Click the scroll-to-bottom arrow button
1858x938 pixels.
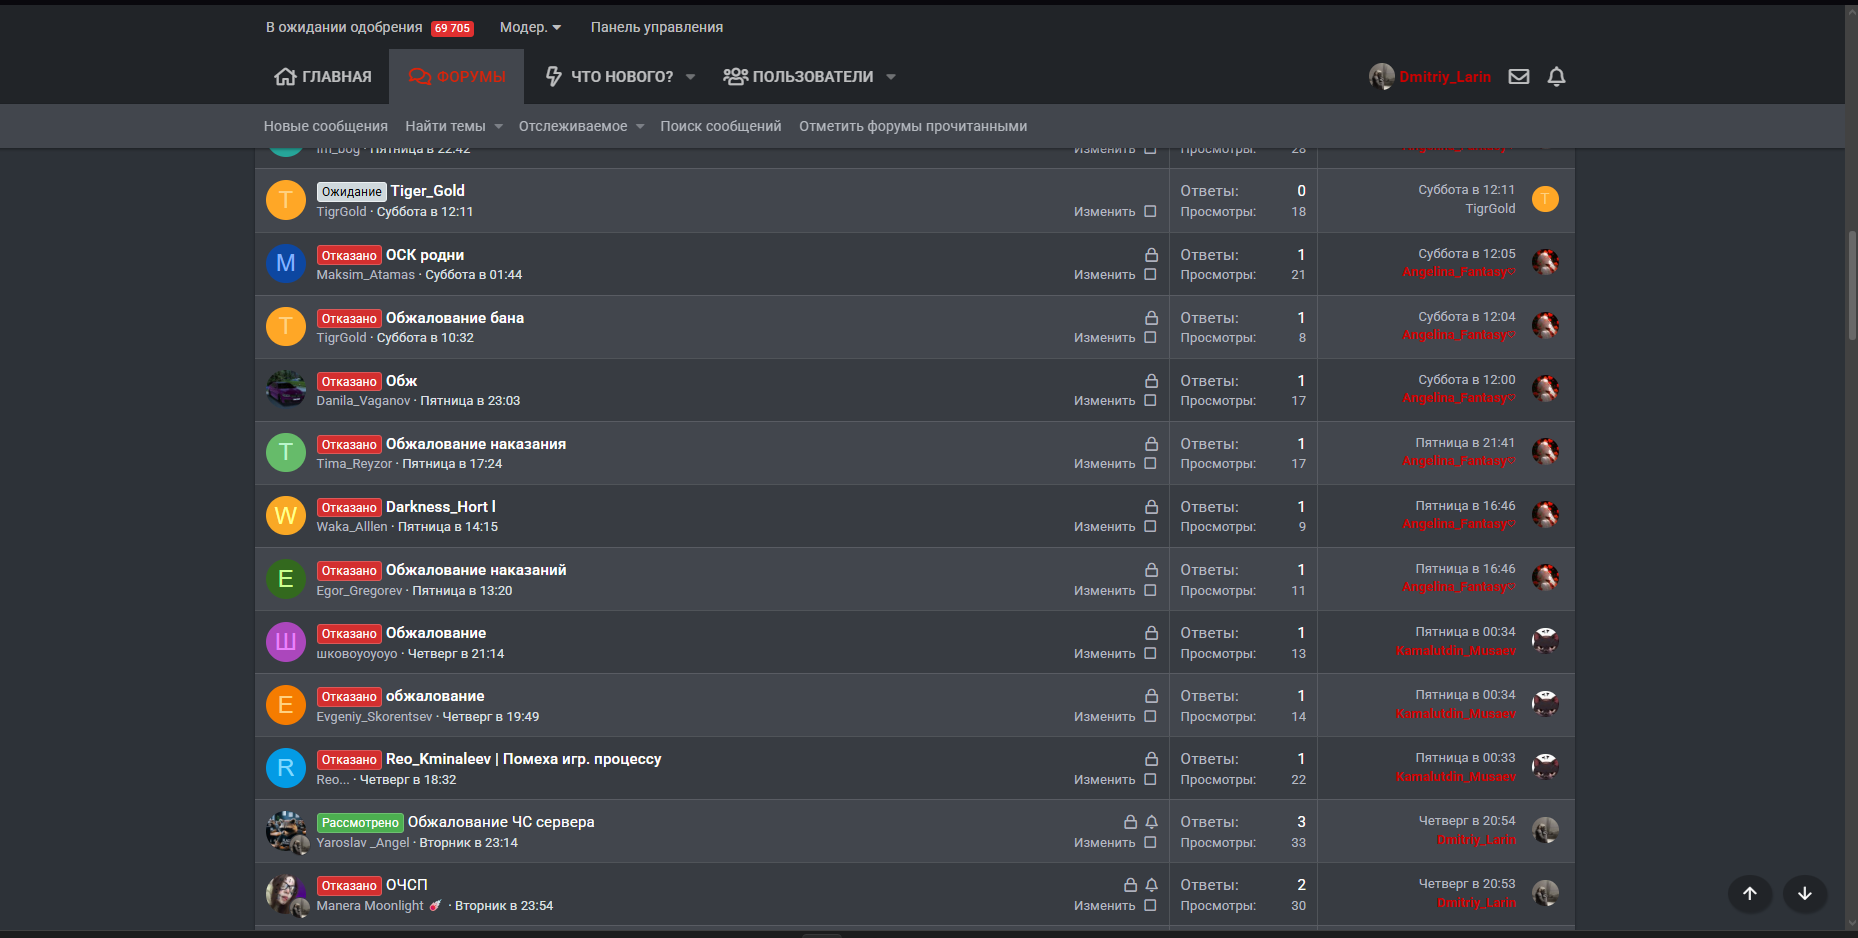pos(1804,894)
